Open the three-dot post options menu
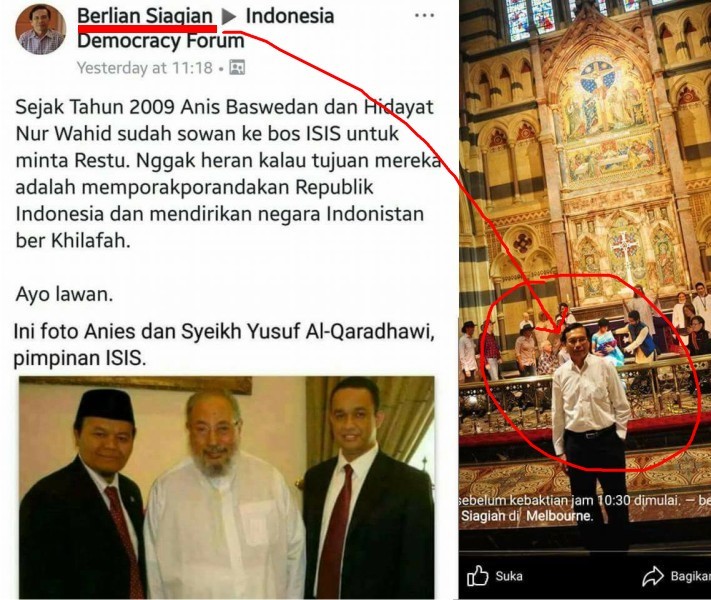The width and height of the screenshot is (711, 600). (x=424, y=16)
